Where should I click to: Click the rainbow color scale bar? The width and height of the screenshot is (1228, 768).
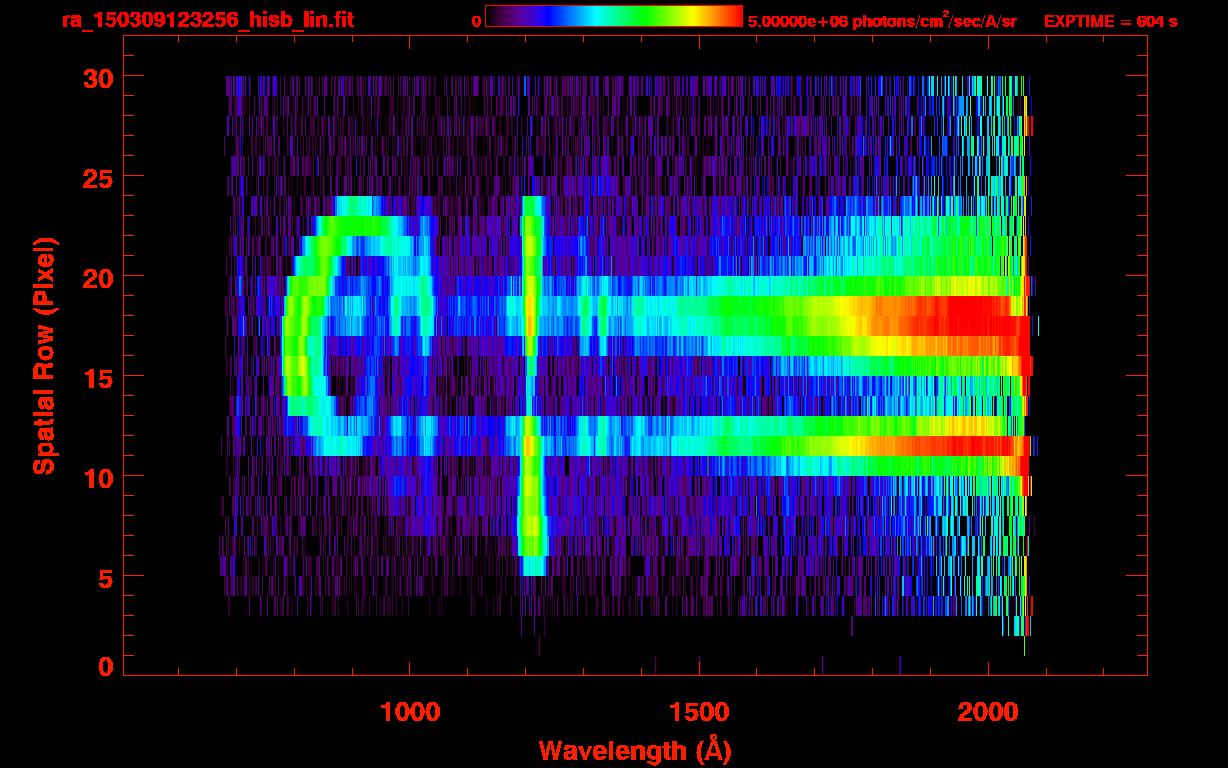614,17
